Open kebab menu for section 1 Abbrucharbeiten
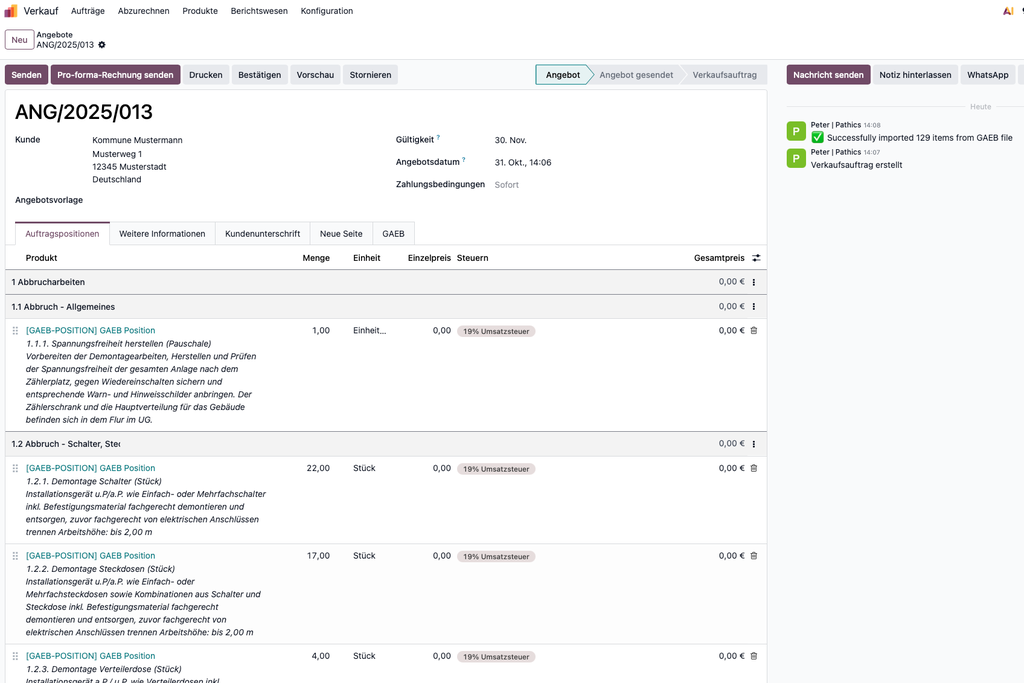This screenshot has height=683, width=1024. point(754,282)
